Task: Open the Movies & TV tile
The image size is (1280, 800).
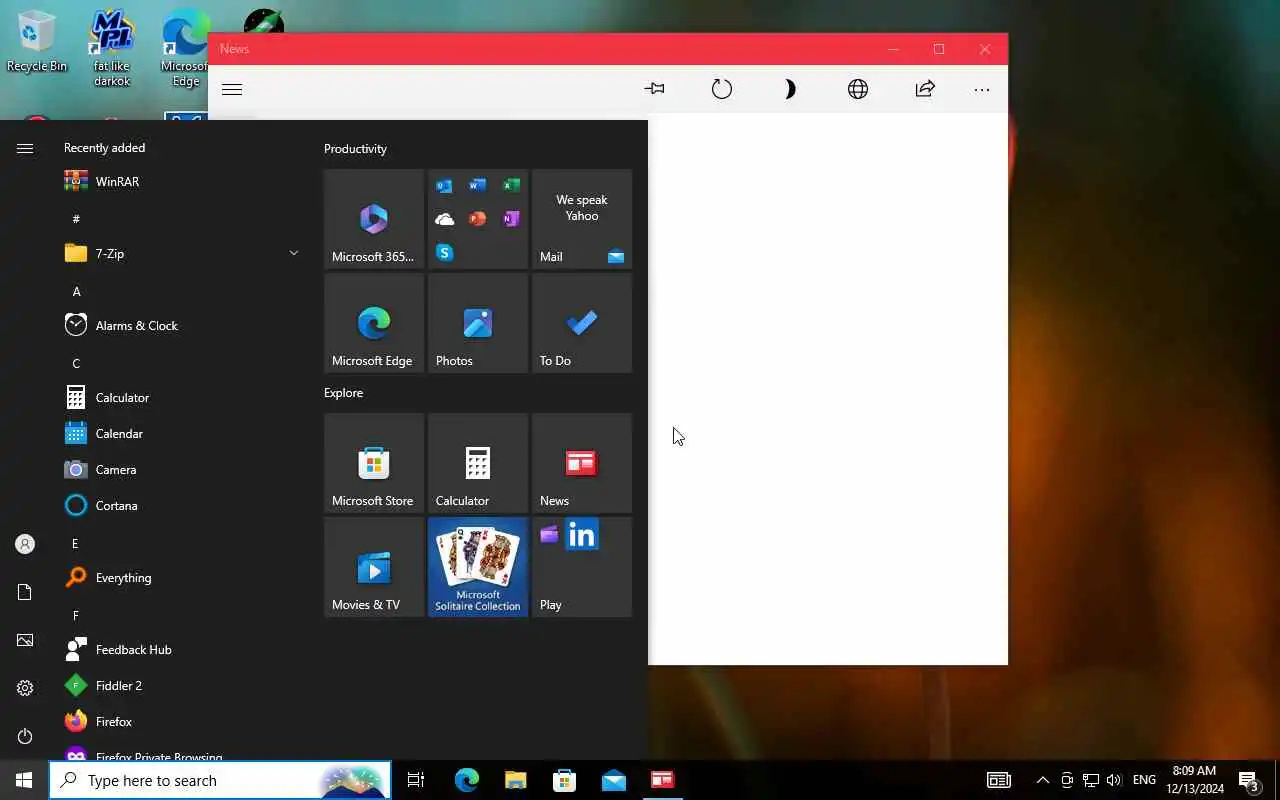Action: (x=374, y=567)
